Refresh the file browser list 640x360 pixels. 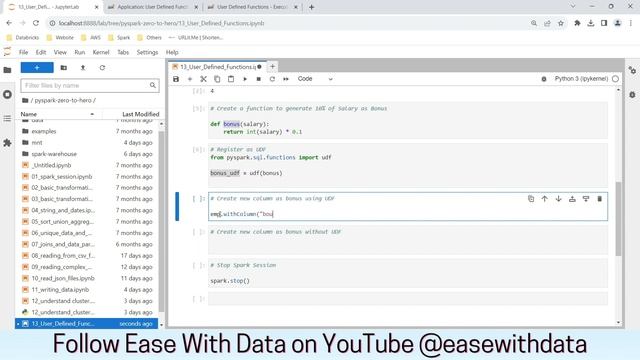[x=102, y=68]
